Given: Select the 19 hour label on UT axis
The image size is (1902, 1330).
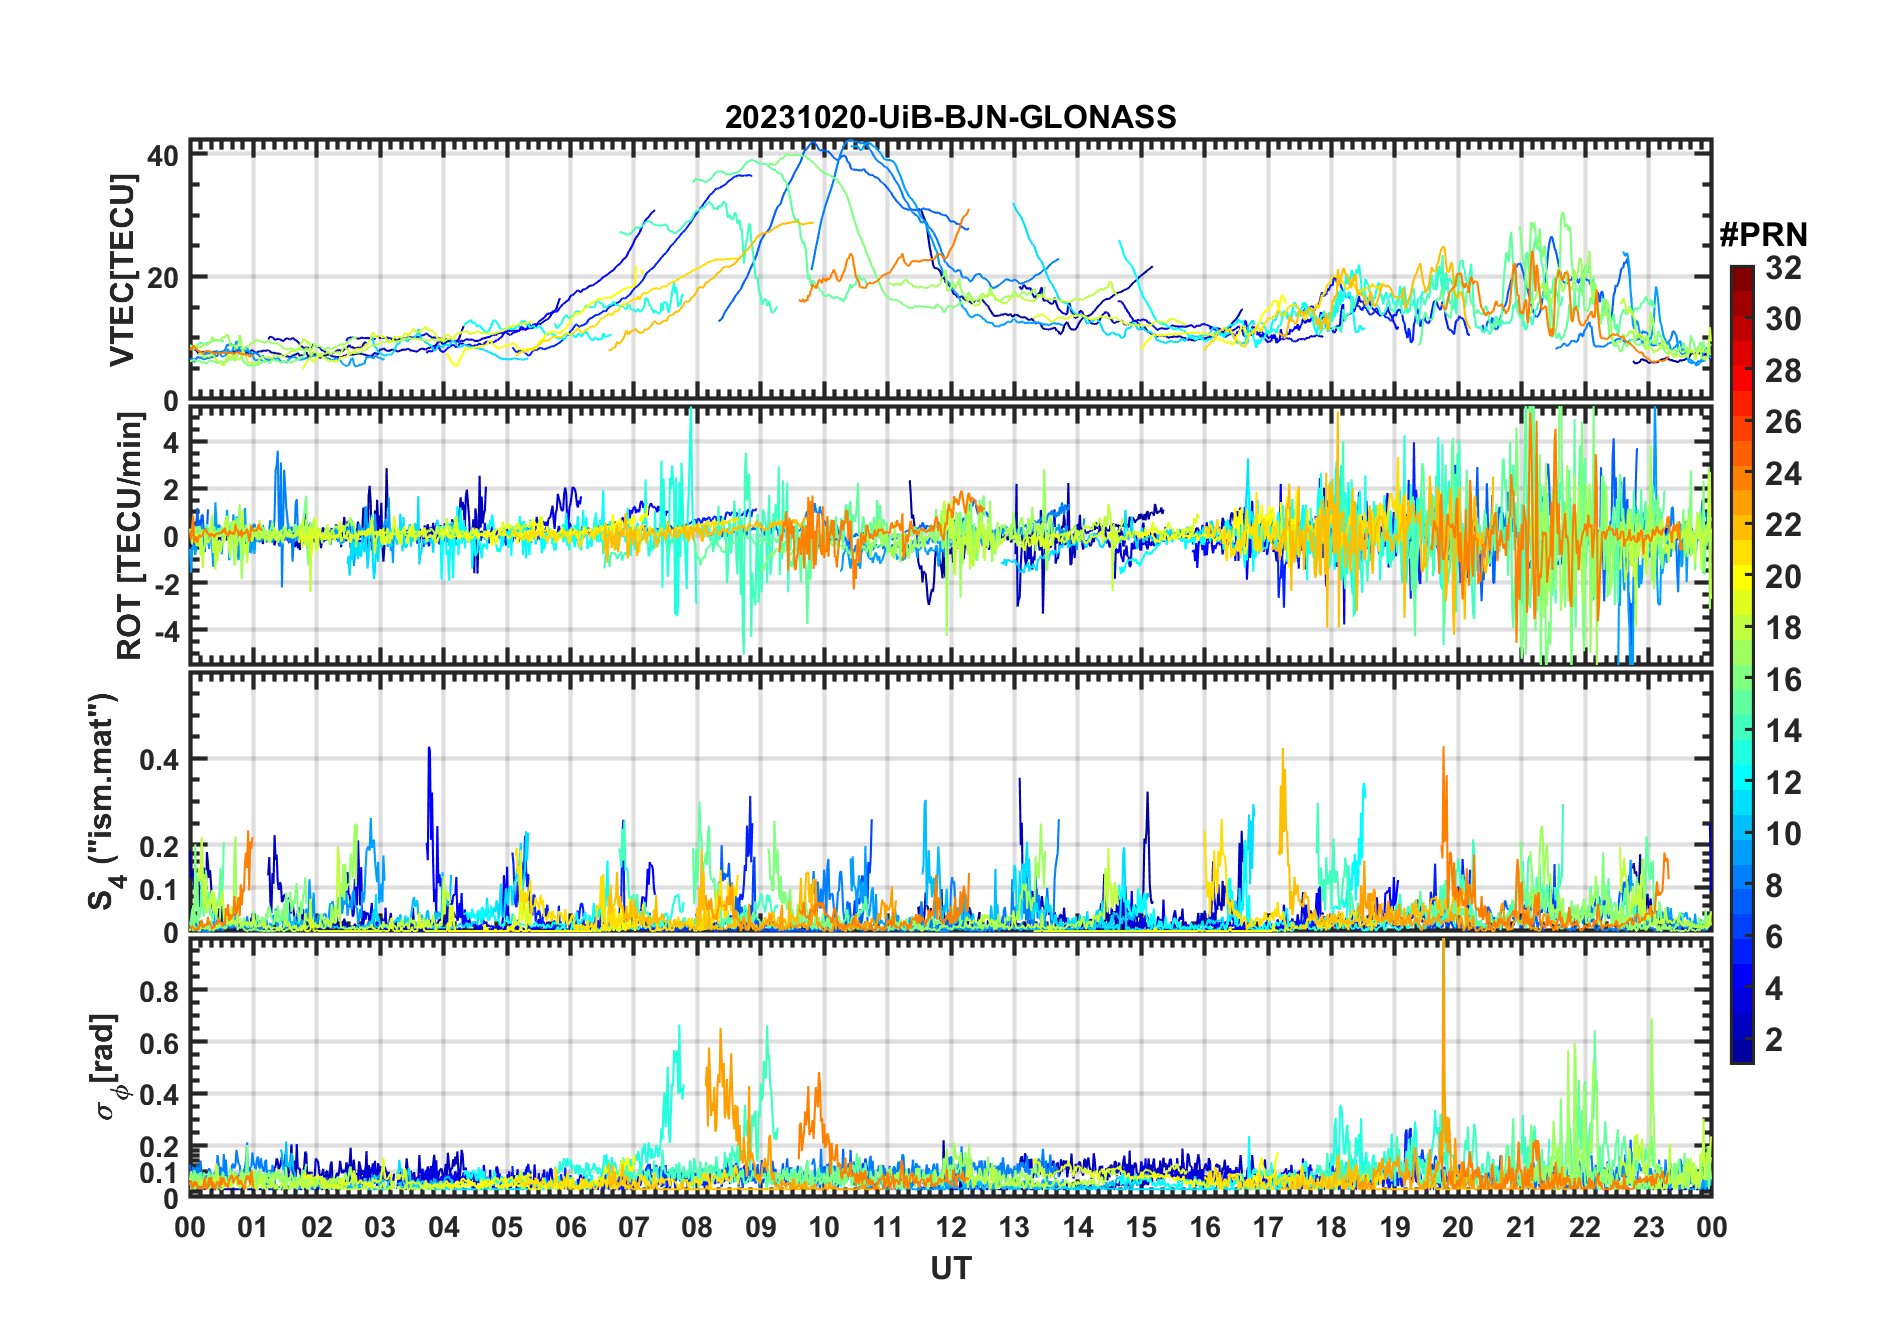Looking at the screenshot, I should (x=1395, y=1227).
